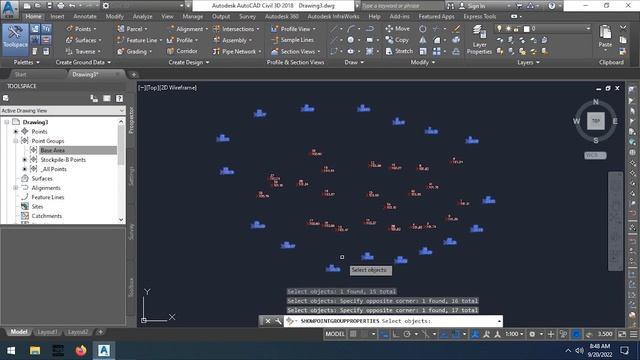Image resolution: width=640 pixels, height=360 pixels.
Task: Click the customize wrench icon in command line
Action: (278, 321)
